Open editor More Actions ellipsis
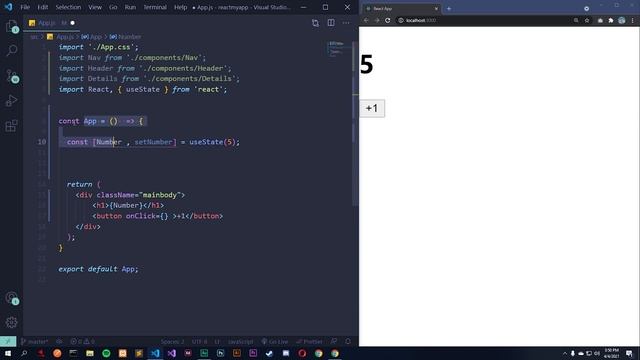 [346, 23]
